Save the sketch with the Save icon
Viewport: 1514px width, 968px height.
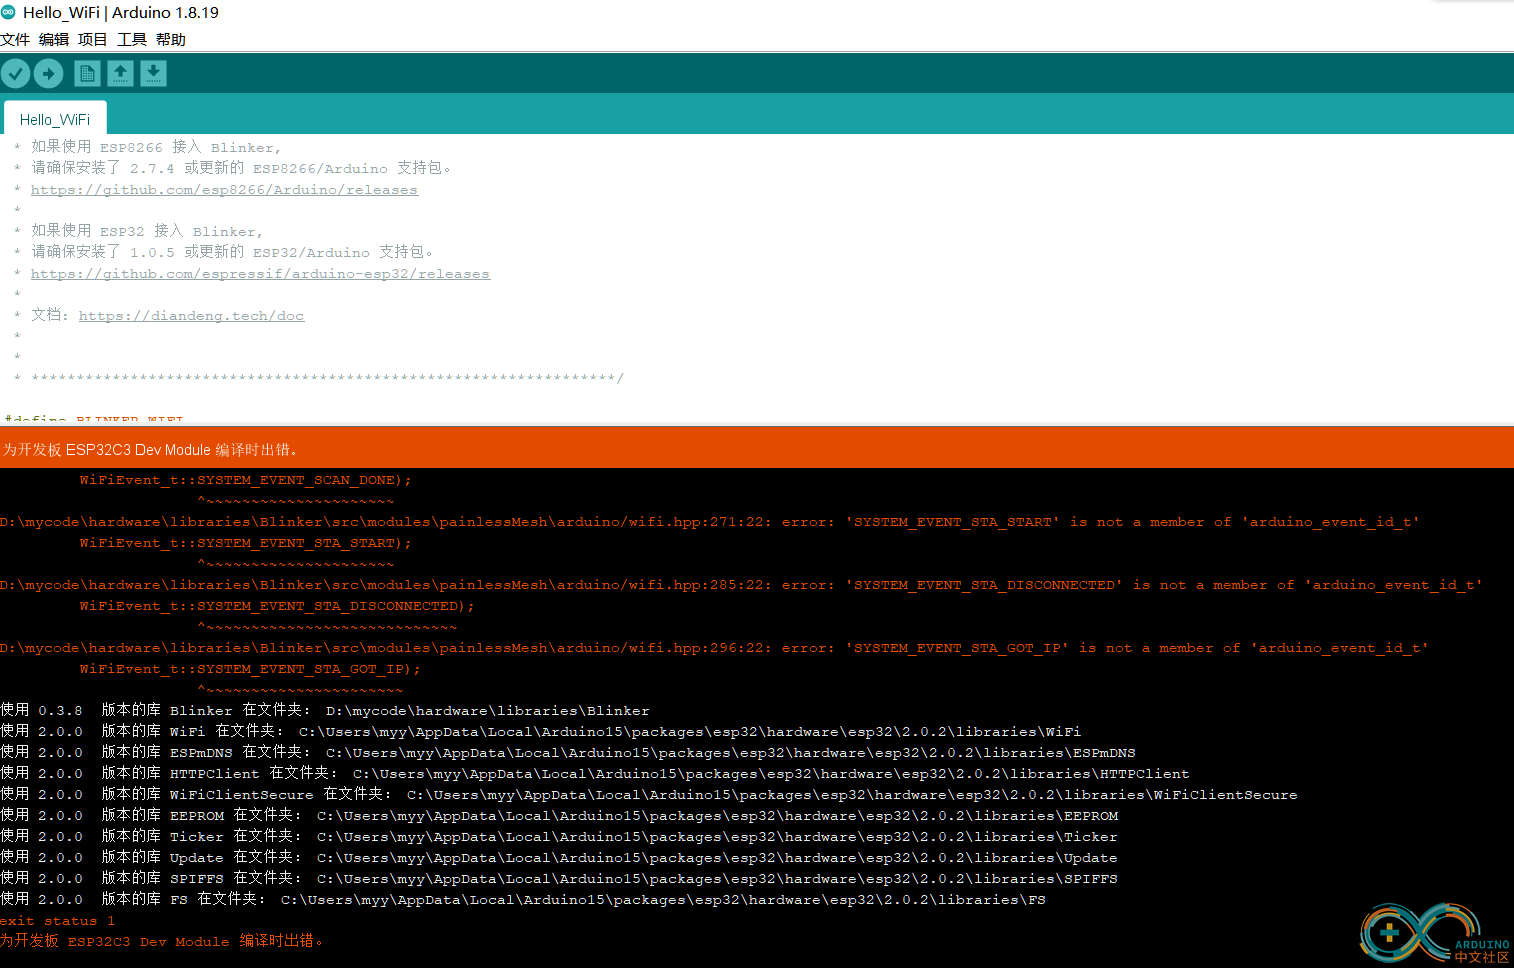(x=153, y=73)
